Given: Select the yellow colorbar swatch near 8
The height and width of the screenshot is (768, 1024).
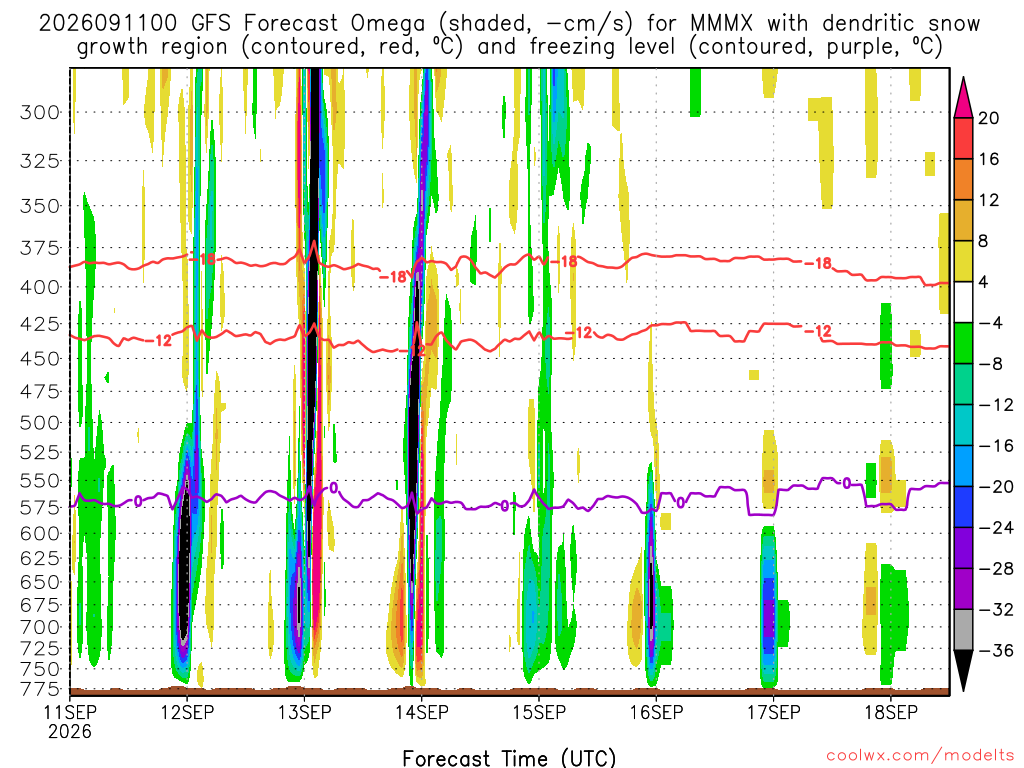Looking at the screenshot, I should (x=963, y=261).
